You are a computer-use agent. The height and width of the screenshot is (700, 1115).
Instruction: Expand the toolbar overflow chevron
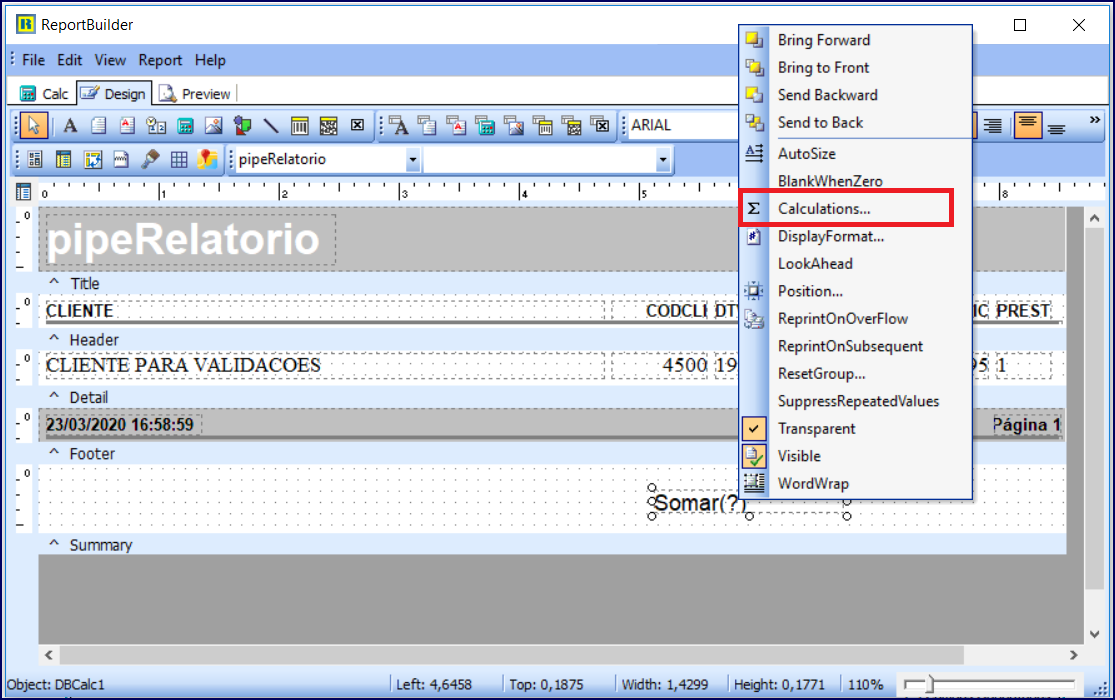(x=1094, y=120)
